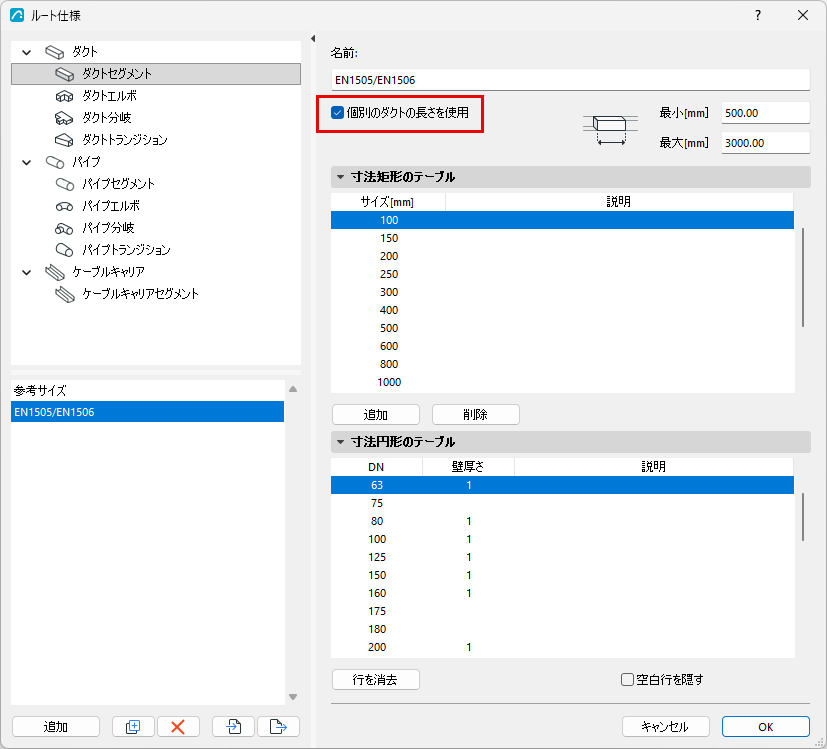
Task: Click the duplicate reference size icon button
Action: point(133,726)
